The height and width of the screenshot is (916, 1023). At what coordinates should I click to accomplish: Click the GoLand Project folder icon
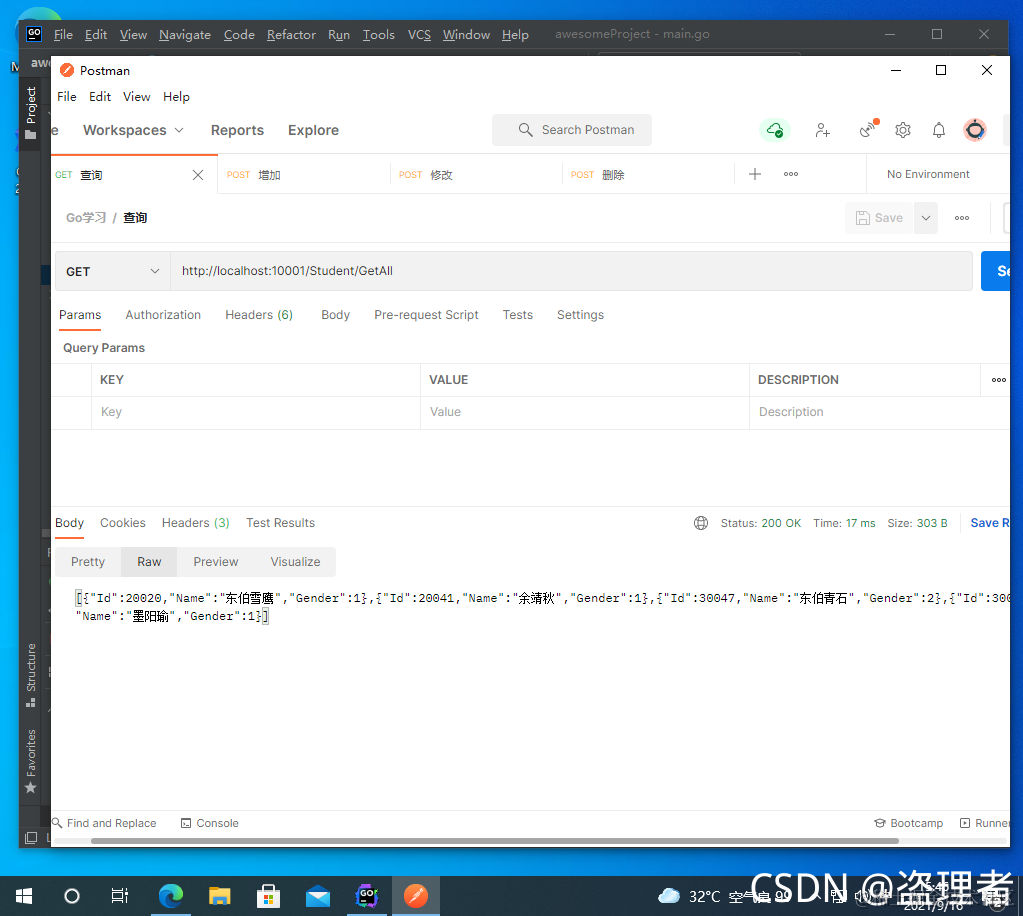[30, 135]
